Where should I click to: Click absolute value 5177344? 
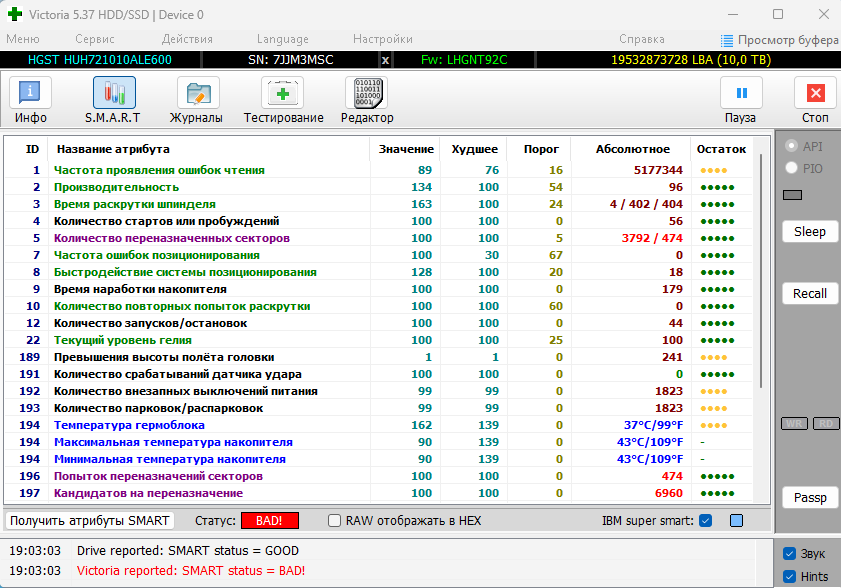658,170
